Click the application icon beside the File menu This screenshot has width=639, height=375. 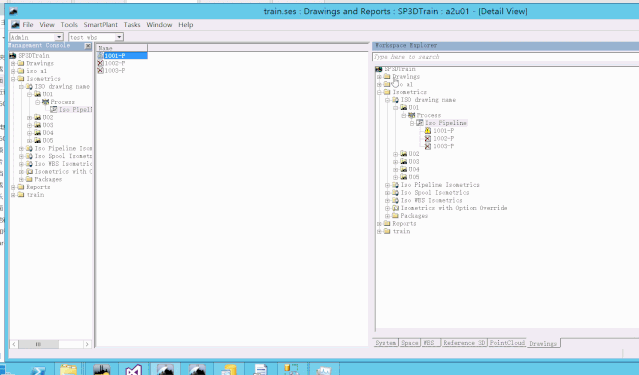click(x=15, y=25)
